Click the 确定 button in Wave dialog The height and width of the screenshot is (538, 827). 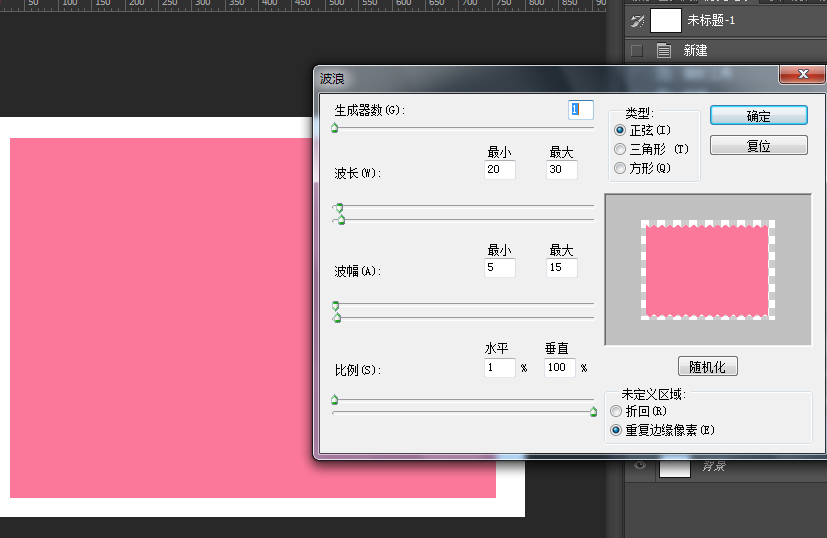(x=758, y=116)
